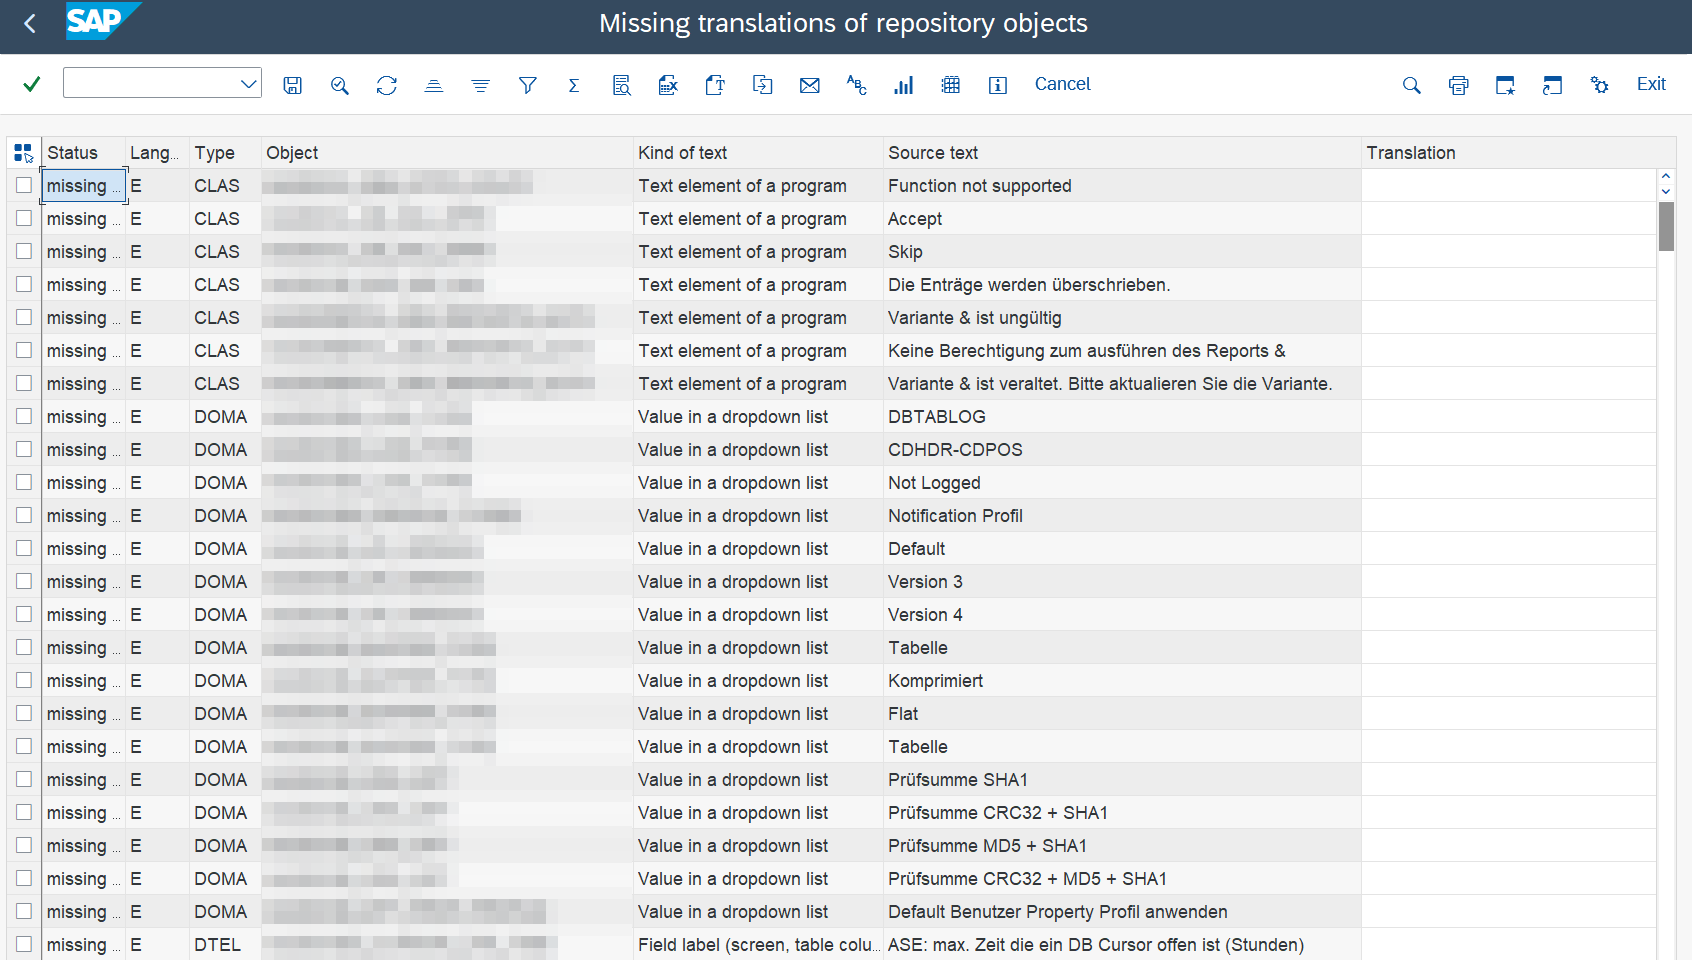The height and width of the screenshot is (960, 1692).
Task: Select the Source text column header
Action: 1122,153
